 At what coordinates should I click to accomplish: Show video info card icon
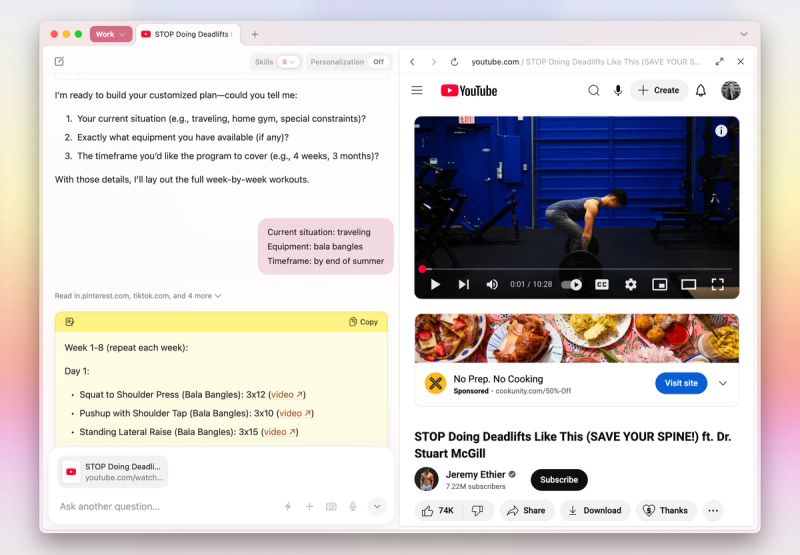pos(720,131)
